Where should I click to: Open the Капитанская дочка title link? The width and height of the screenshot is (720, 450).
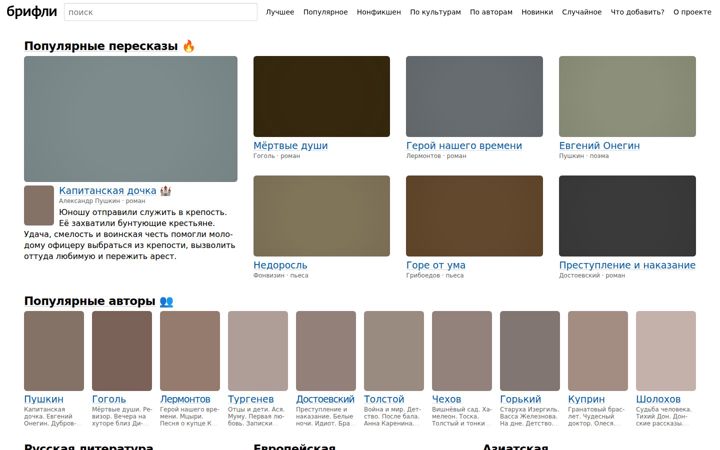pos(107,191)
